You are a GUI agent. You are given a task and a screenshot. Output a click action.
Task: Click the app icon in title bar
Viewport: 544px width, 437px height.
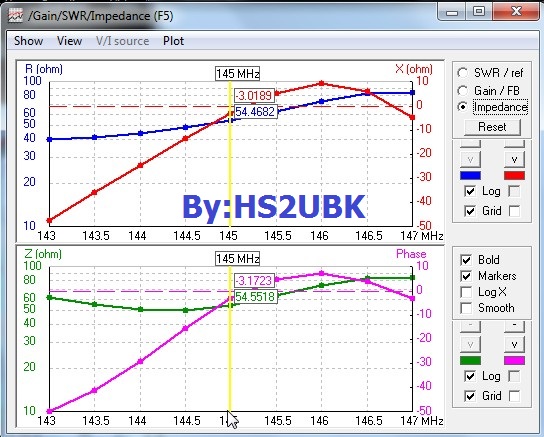click(x=15, y=16)
